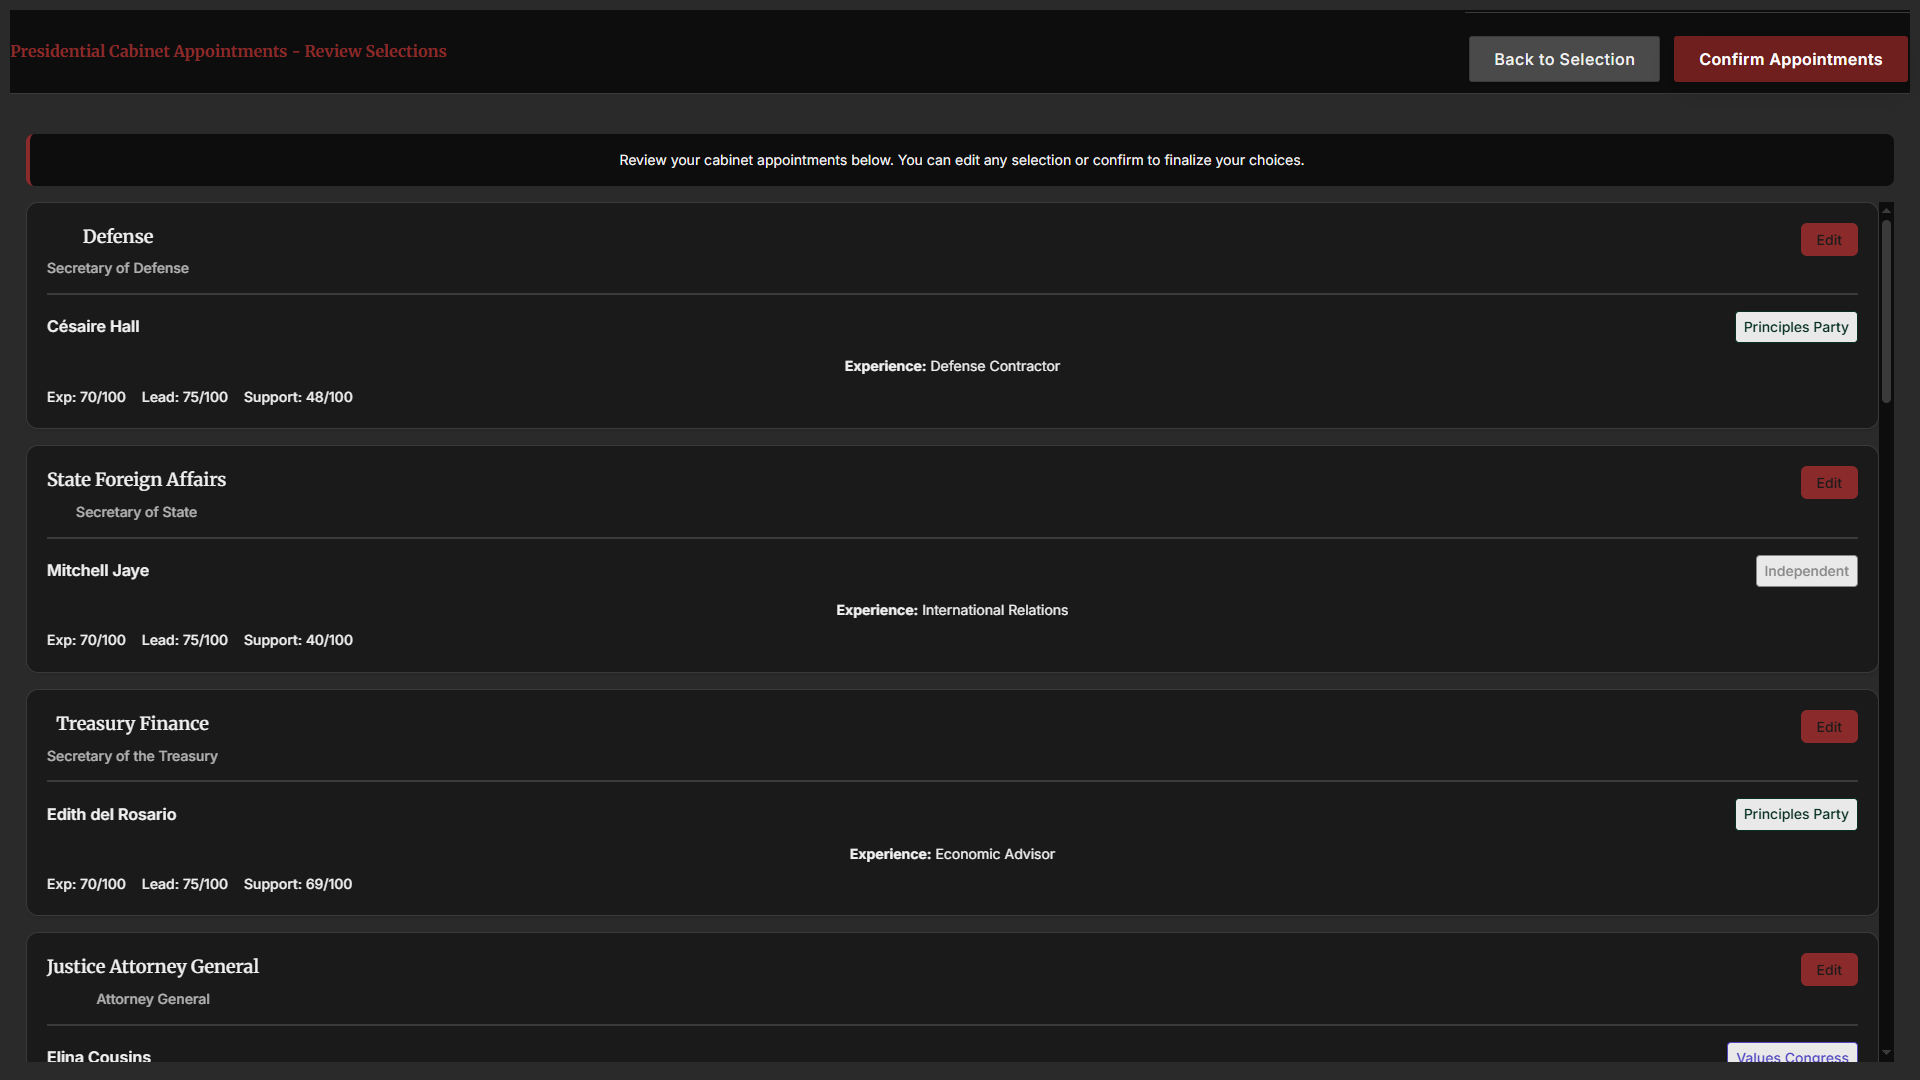The width and height of the screenshot is (1920, 1080).
Task: Click Treasury Finance section heading
Action: point(132,723)
